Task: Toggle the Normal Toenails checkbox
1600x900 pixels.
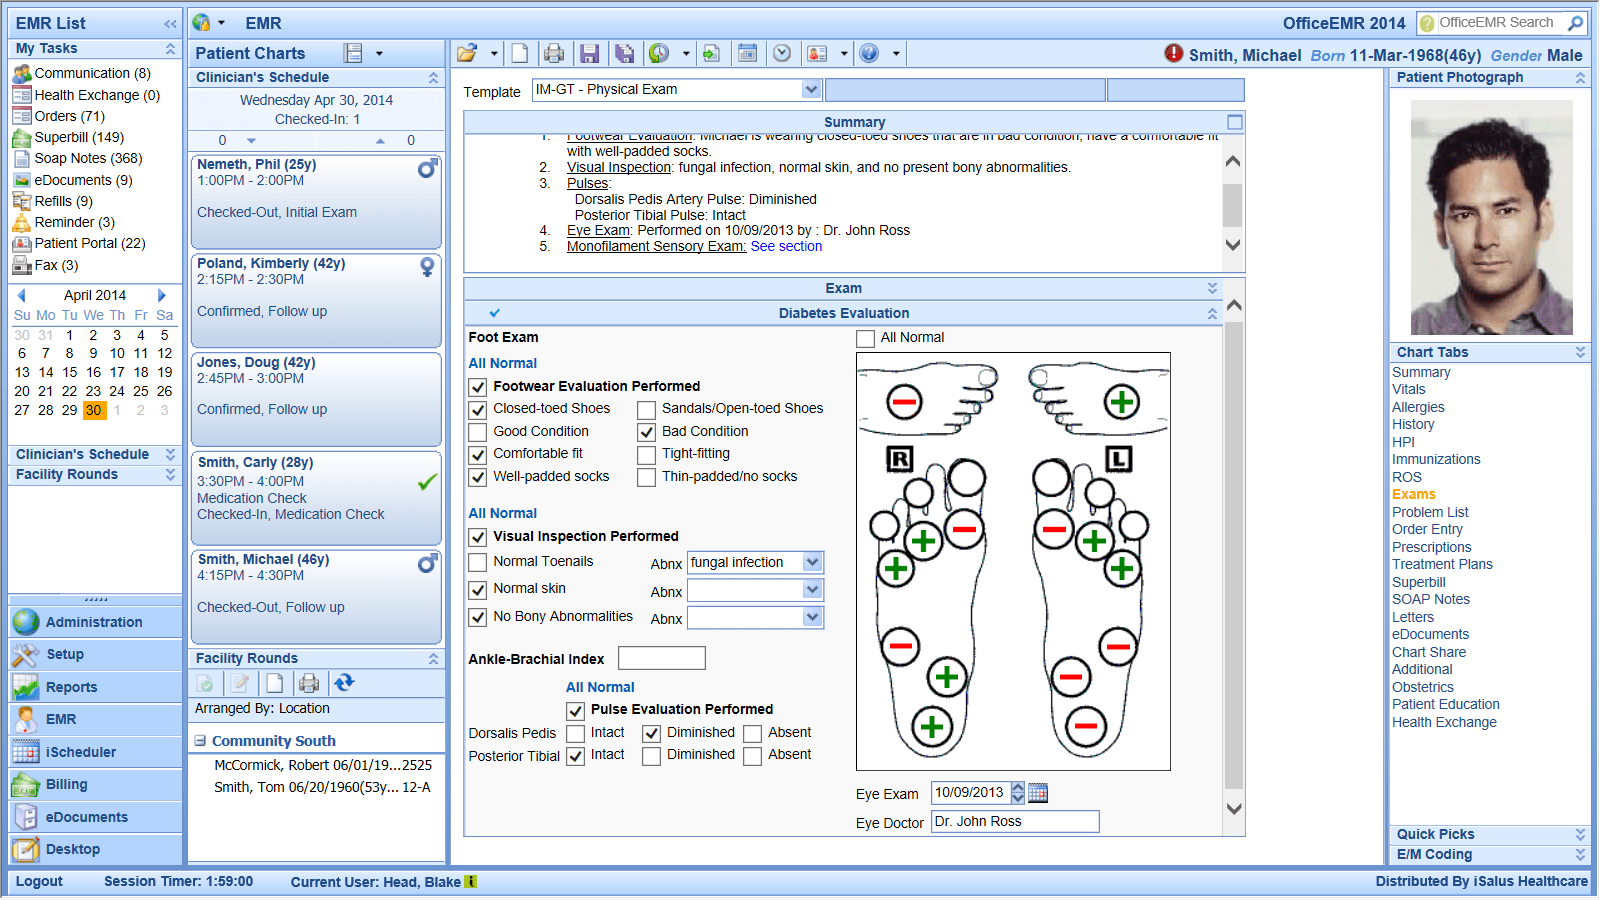Action: [x=478, y=562]
